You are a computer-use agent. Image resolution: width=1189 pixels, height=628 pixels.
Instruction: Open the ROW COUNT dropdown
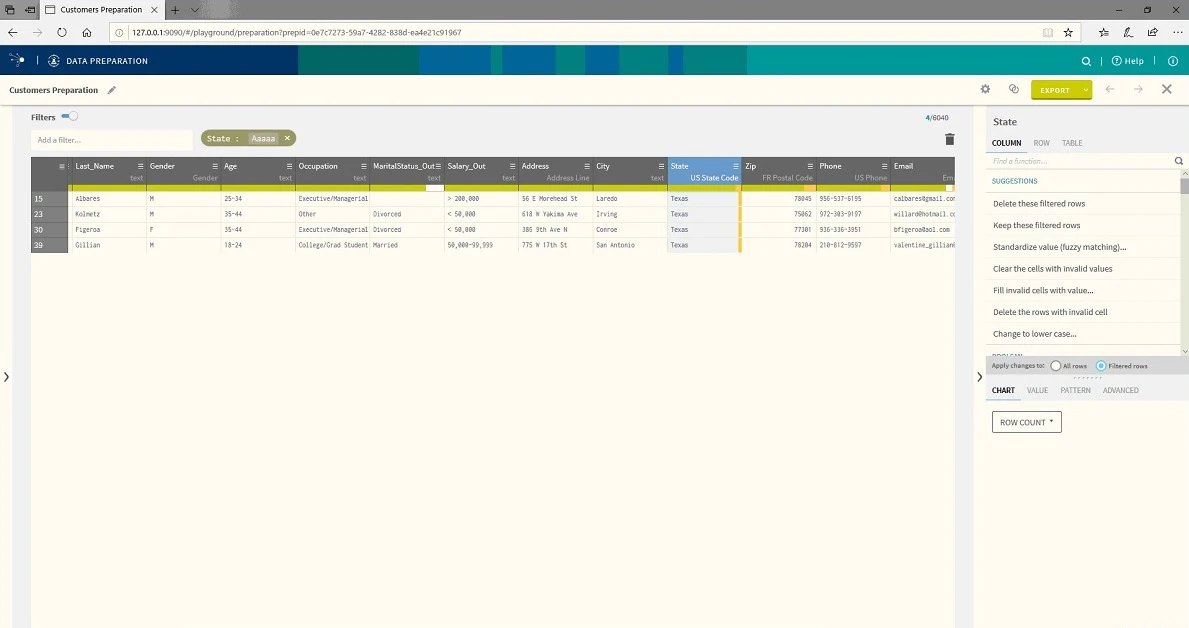[x=1027, y=422]
